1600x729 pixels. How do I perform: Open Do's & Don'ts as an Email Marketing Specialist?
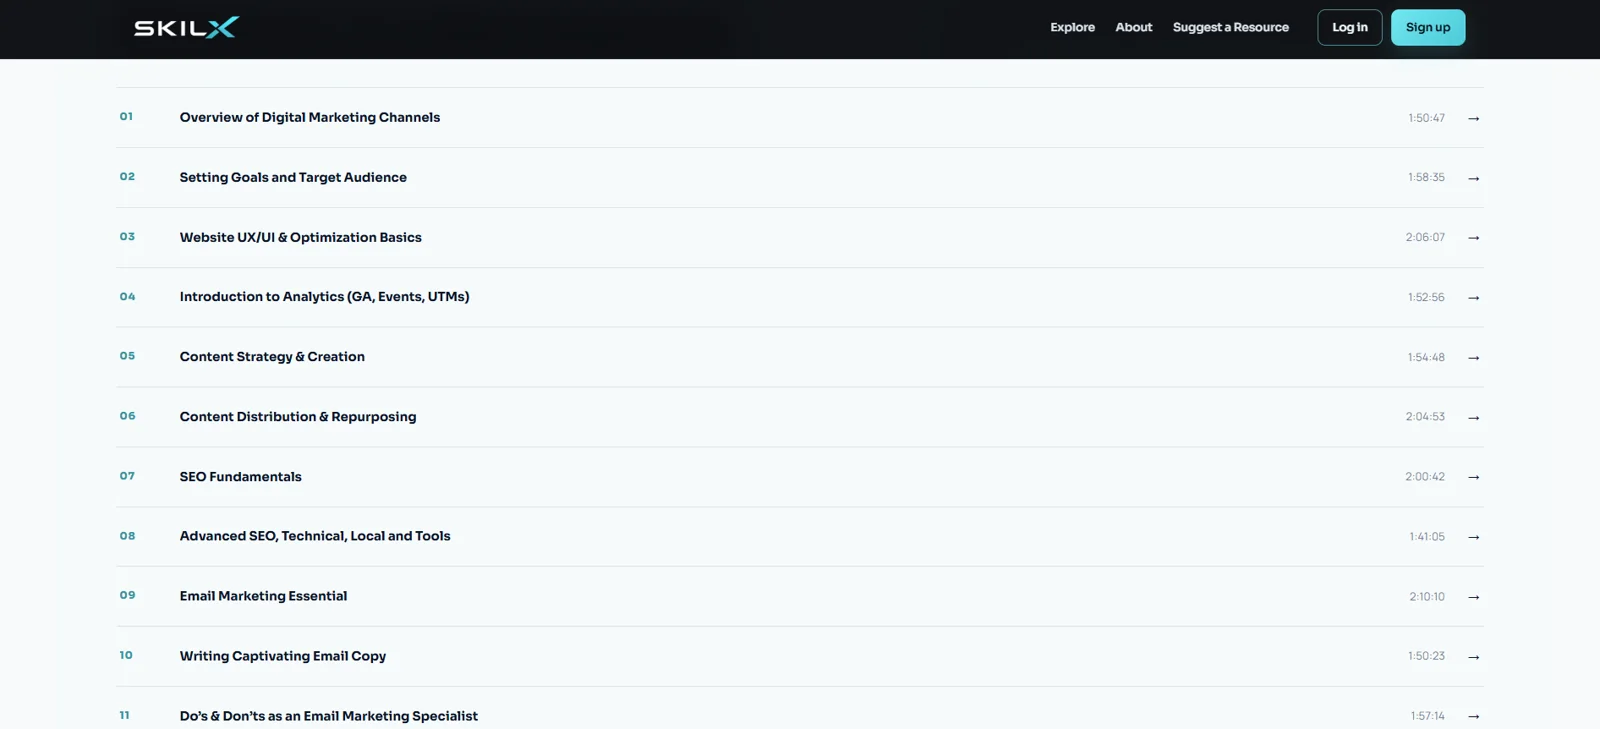[329, 716]
